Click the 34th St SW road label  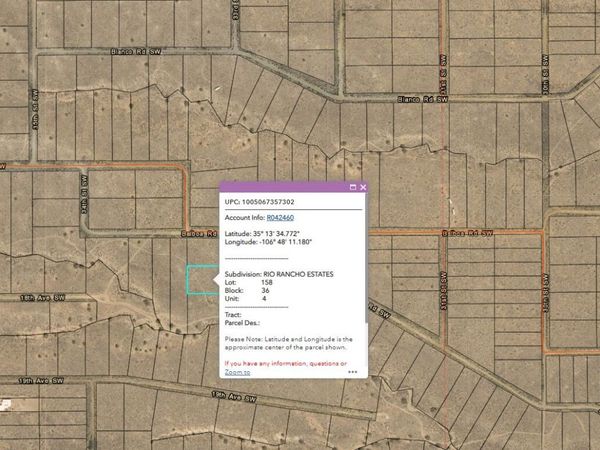tap(84, 194)
